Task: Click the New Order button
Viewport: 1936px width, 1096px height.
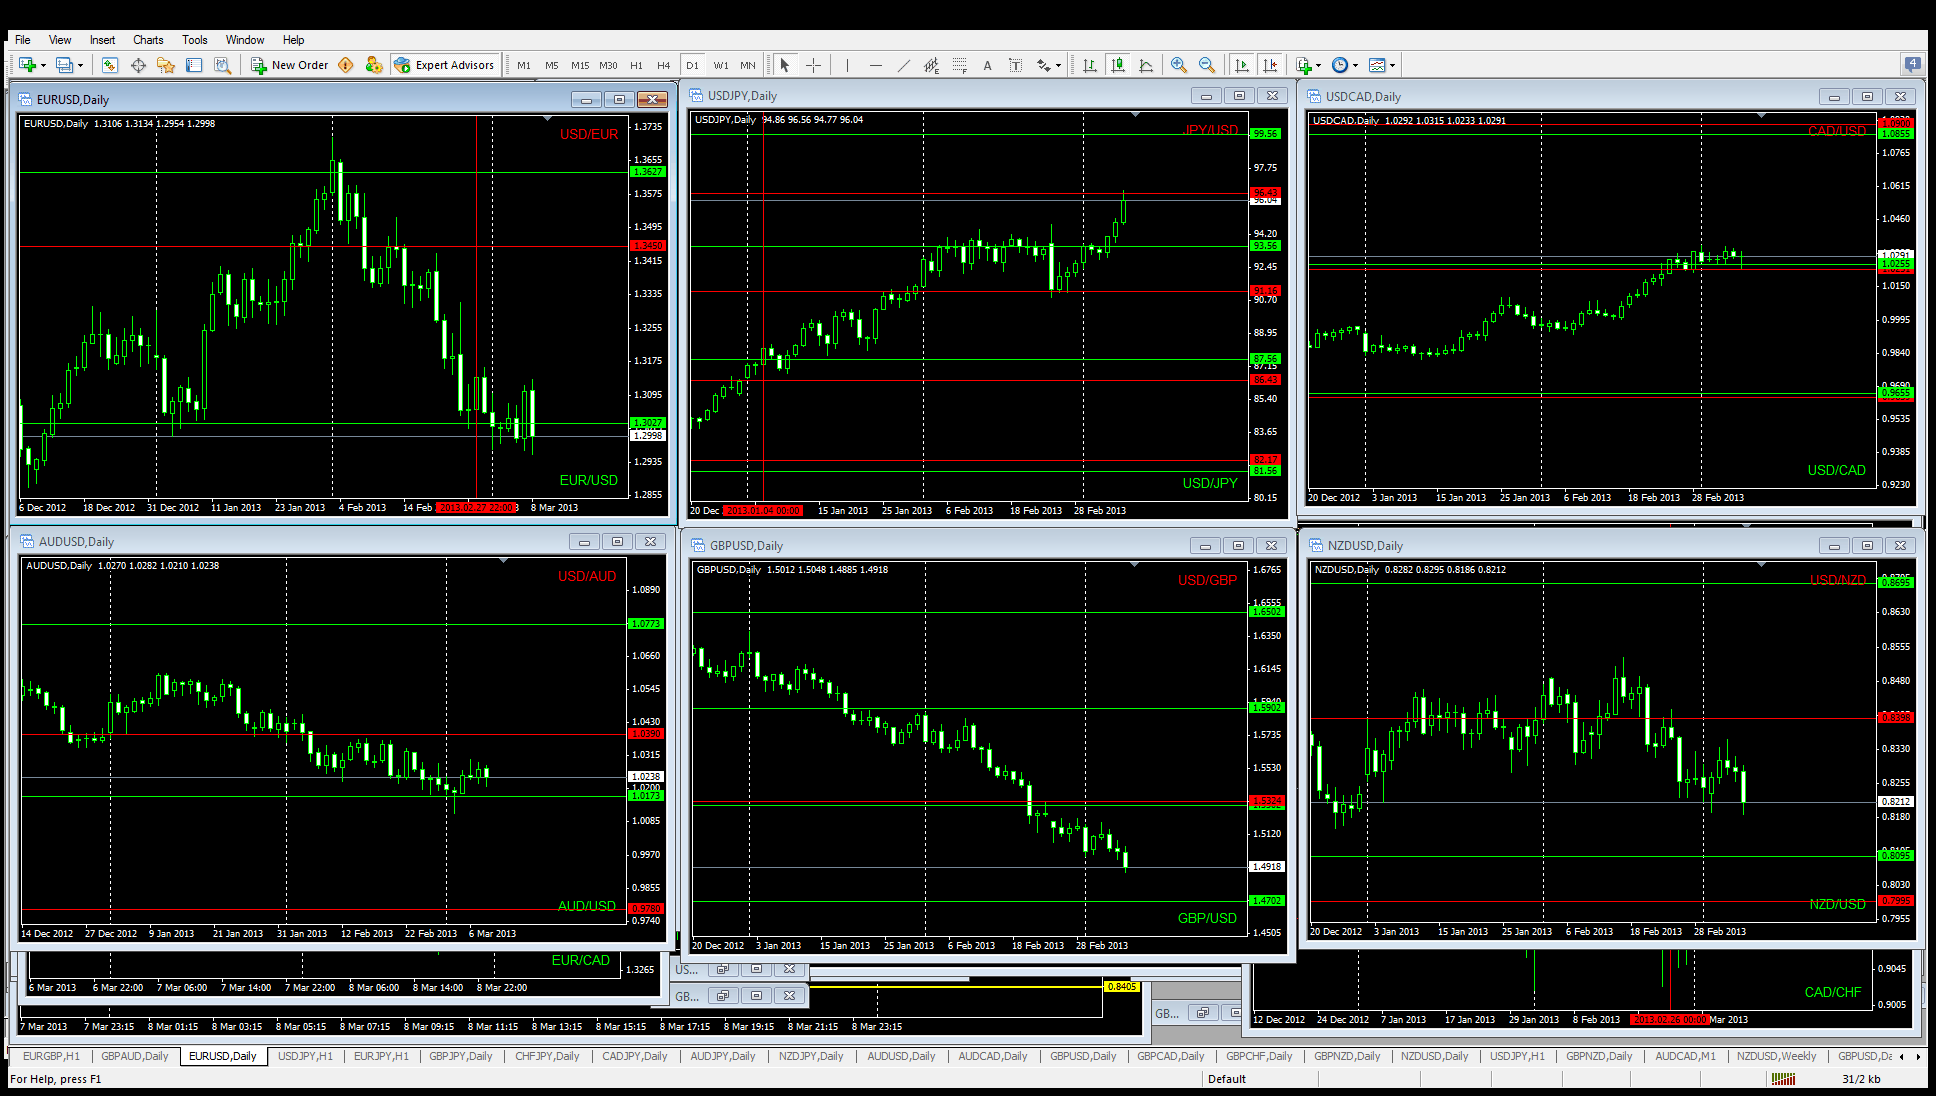Action: click(x=289, y=65)
